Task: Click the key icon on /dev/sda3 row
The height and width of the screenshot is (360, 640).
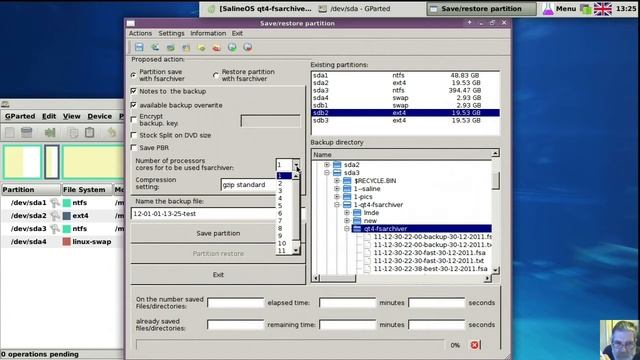Action: [55, 229]
